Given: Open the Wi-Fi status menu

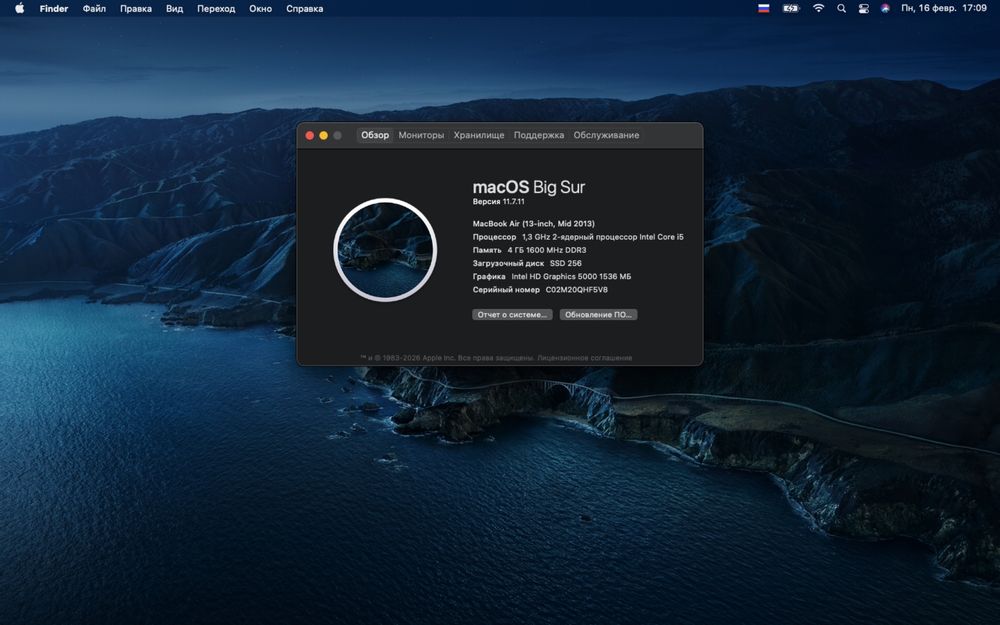Looking at the screenshot, I should (818, 8).
